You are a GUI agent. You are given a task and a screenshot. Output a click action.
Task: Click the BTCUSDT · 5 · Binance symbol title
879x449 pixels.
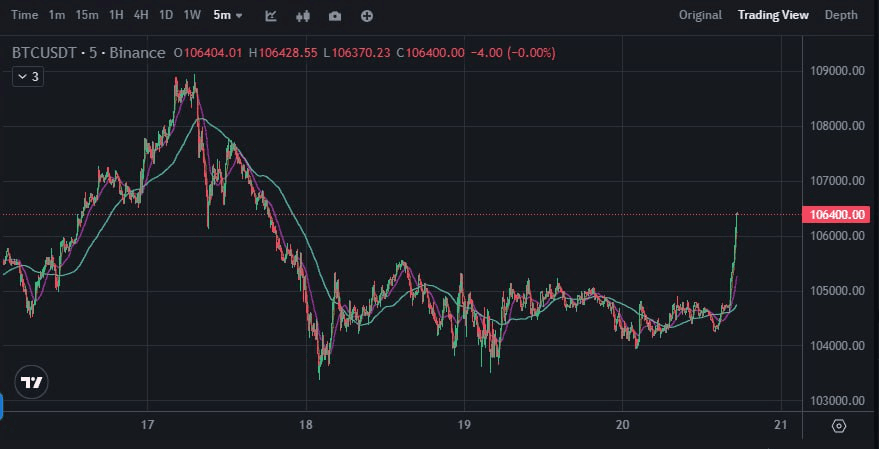coord(89,53)
